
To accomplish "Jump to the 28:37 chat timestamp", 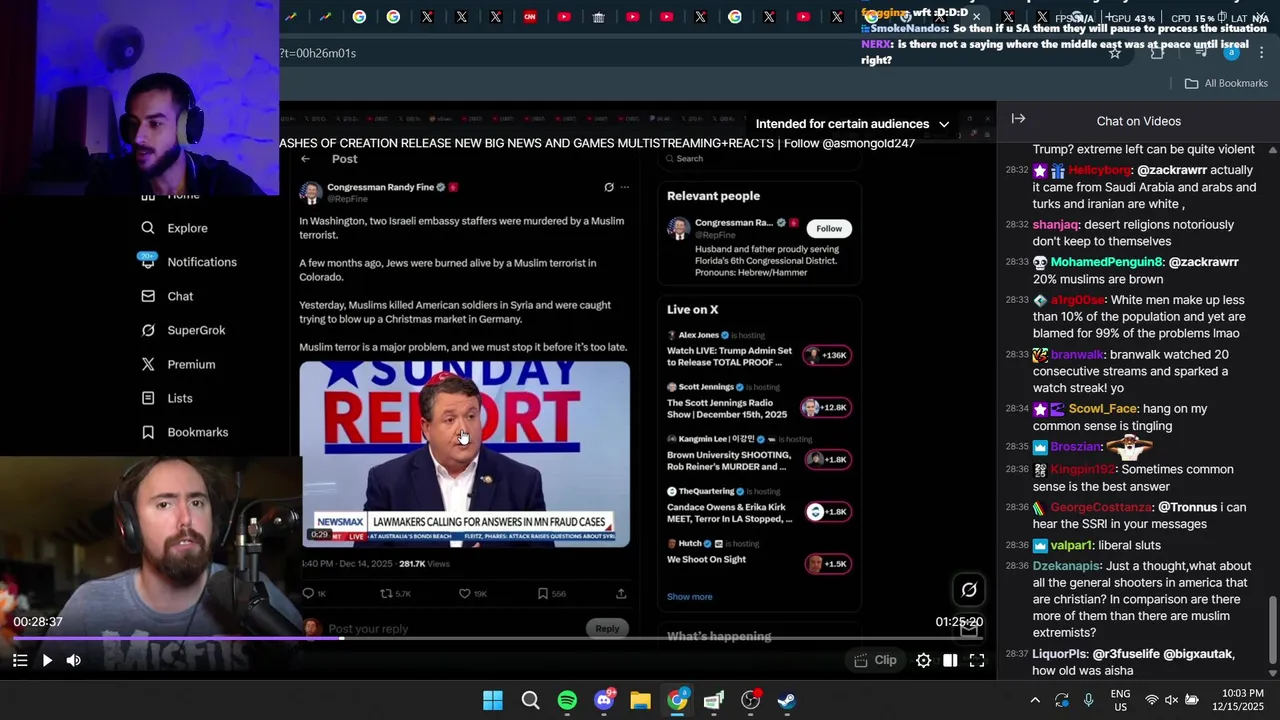I will (x=1016, y=653).
